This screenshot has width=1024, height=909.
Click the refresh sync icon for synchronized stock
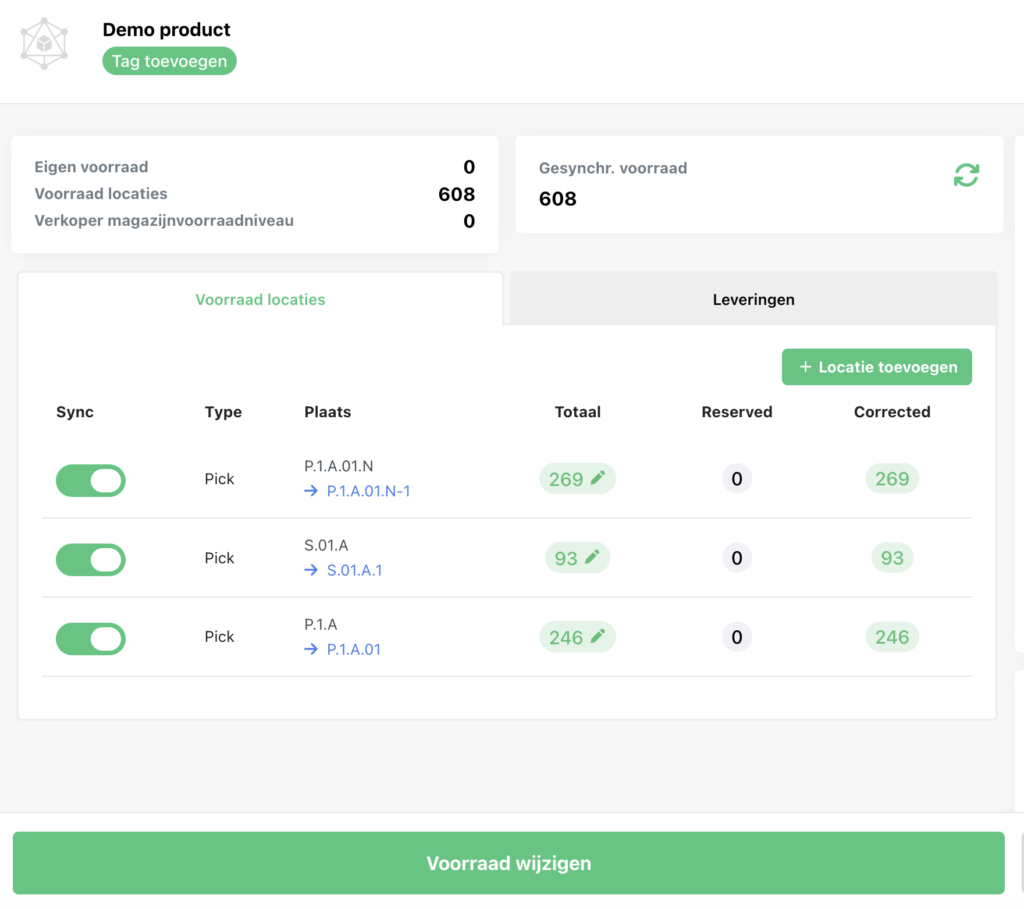tap(965, 175)
